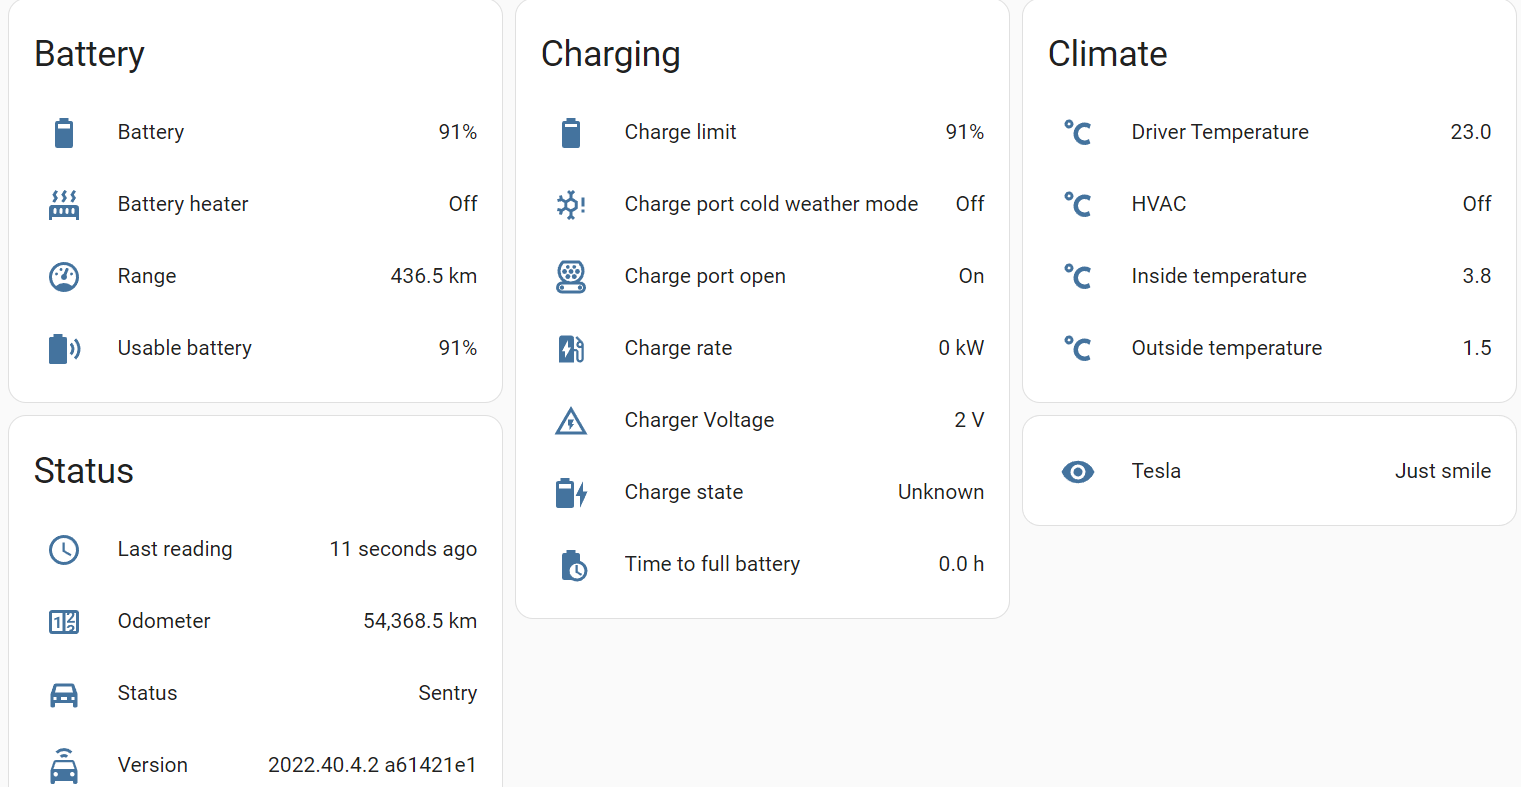Select the Charge port cold weather snowflake icon

point(571,203)
